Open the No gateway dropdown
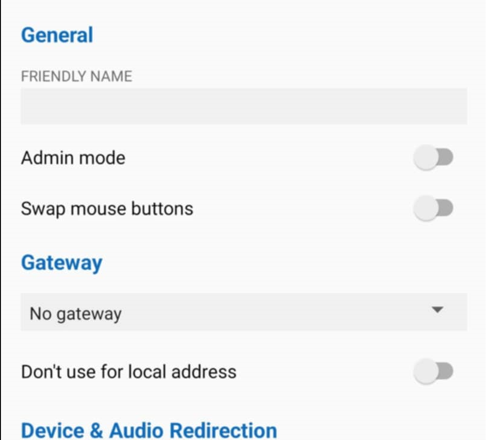This screenshot has width=486, height=440. point(244,312)
